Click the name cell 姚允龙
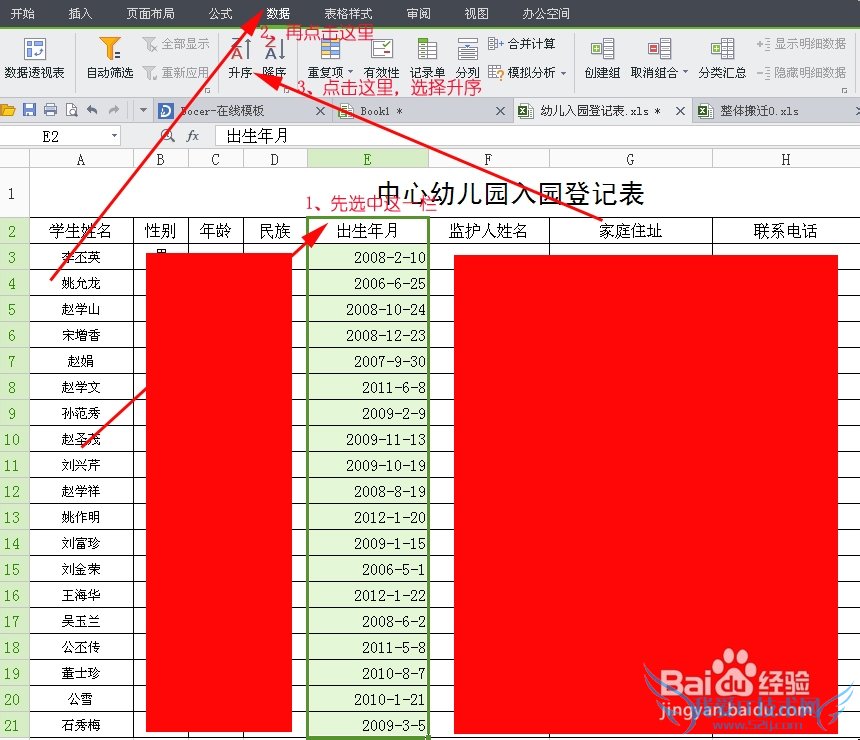 81,283
